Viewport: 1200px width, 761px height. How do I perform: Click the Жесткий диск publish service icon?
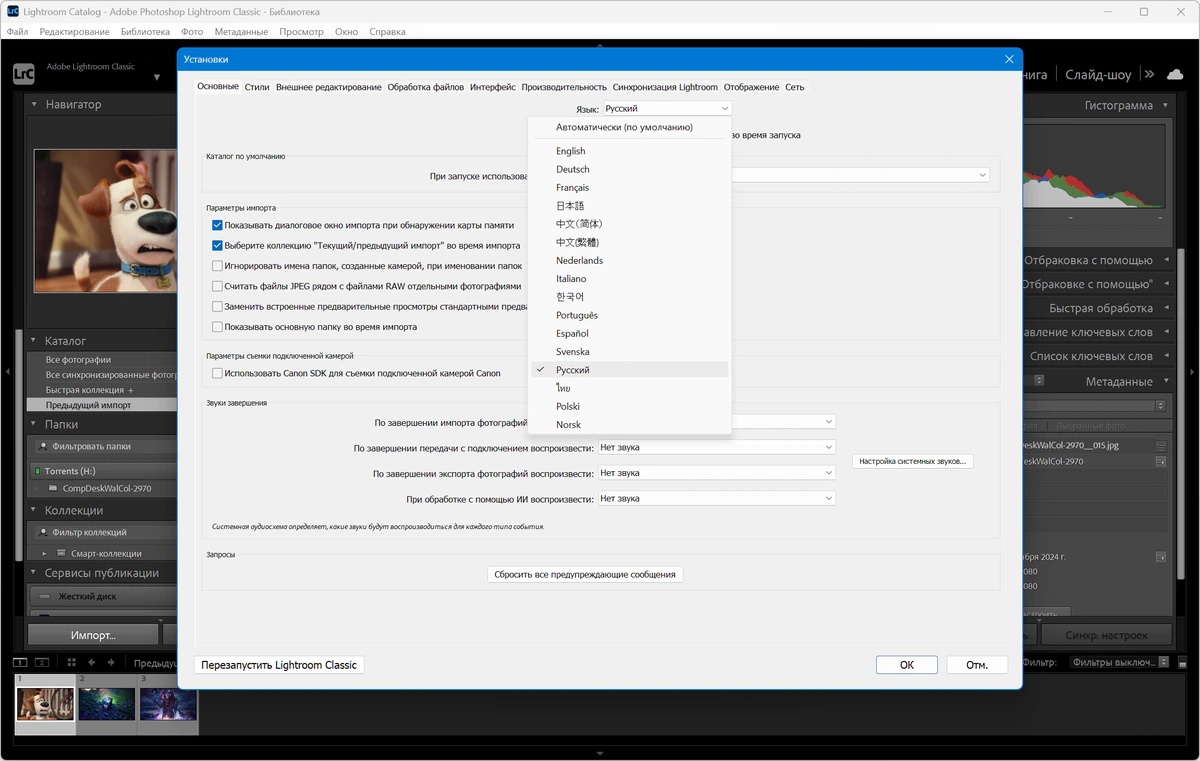pos(46,596)
